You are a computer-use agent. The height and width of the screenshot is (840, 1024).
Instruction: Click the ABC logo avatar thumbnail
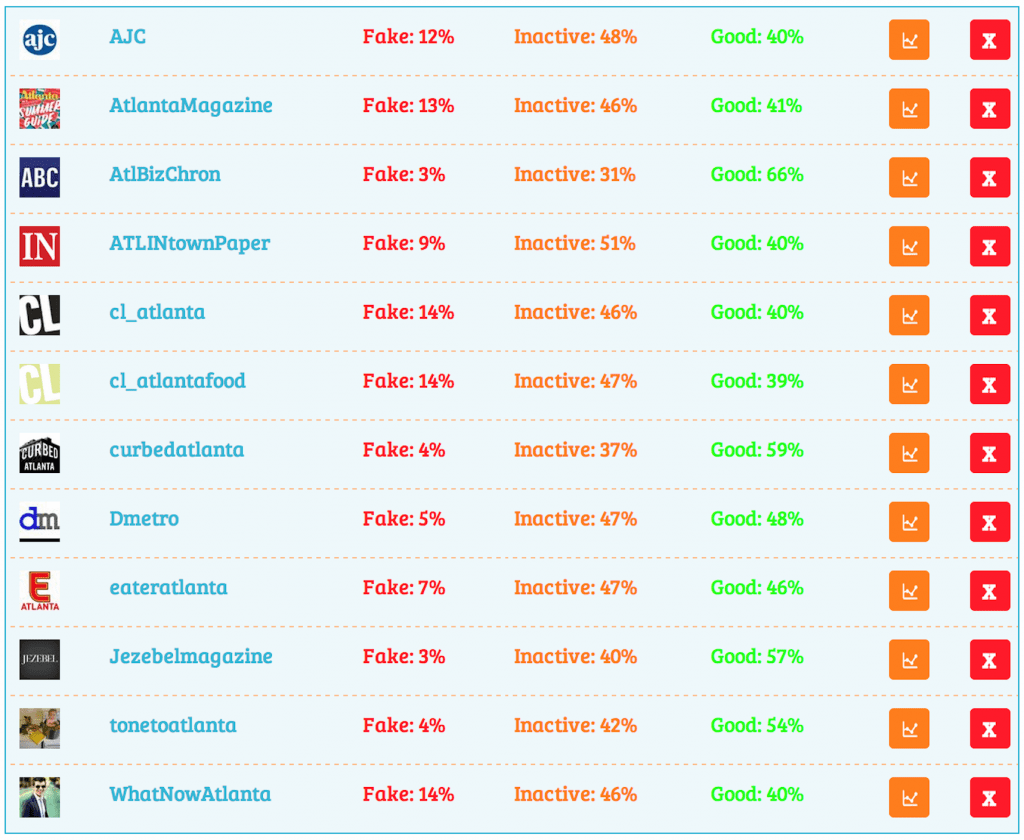39,178
